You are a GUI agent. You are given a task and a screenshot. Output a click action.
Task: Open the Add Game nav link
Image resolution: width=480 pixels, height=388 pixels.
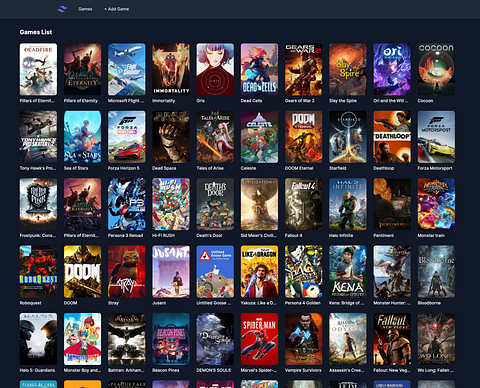pos(117,9)
